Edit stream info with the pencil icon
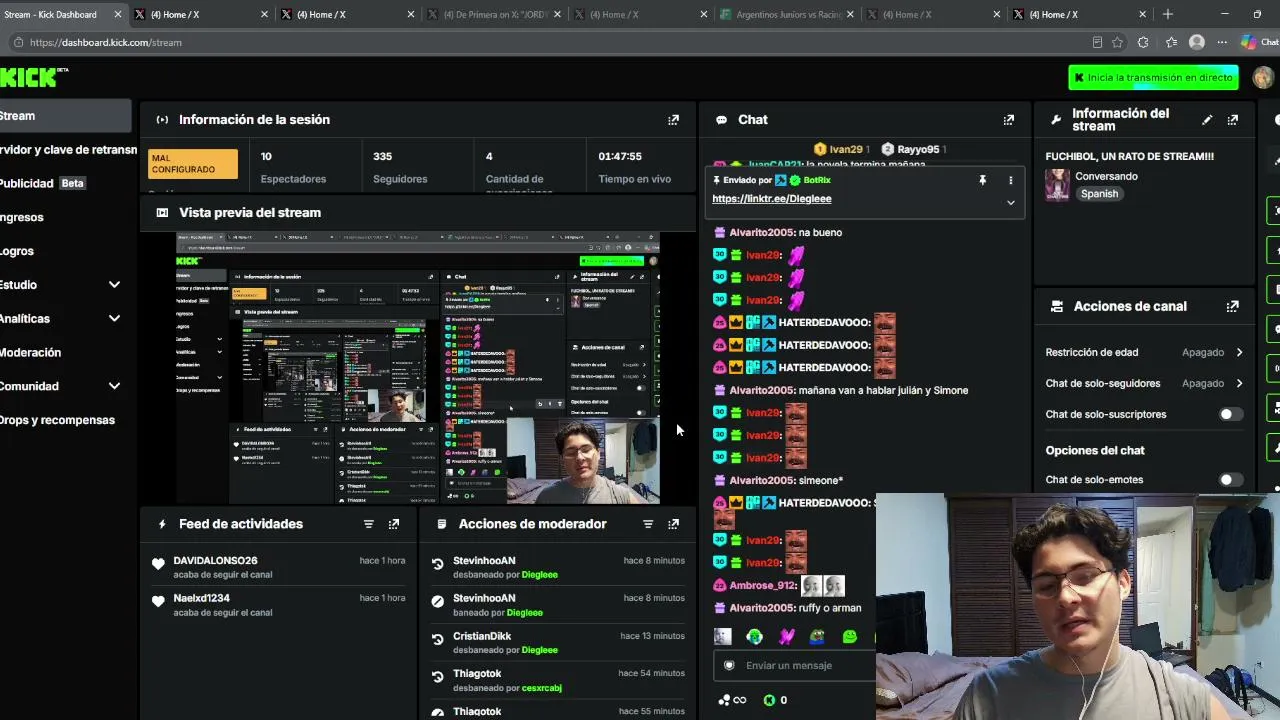 pos(1207,120)
